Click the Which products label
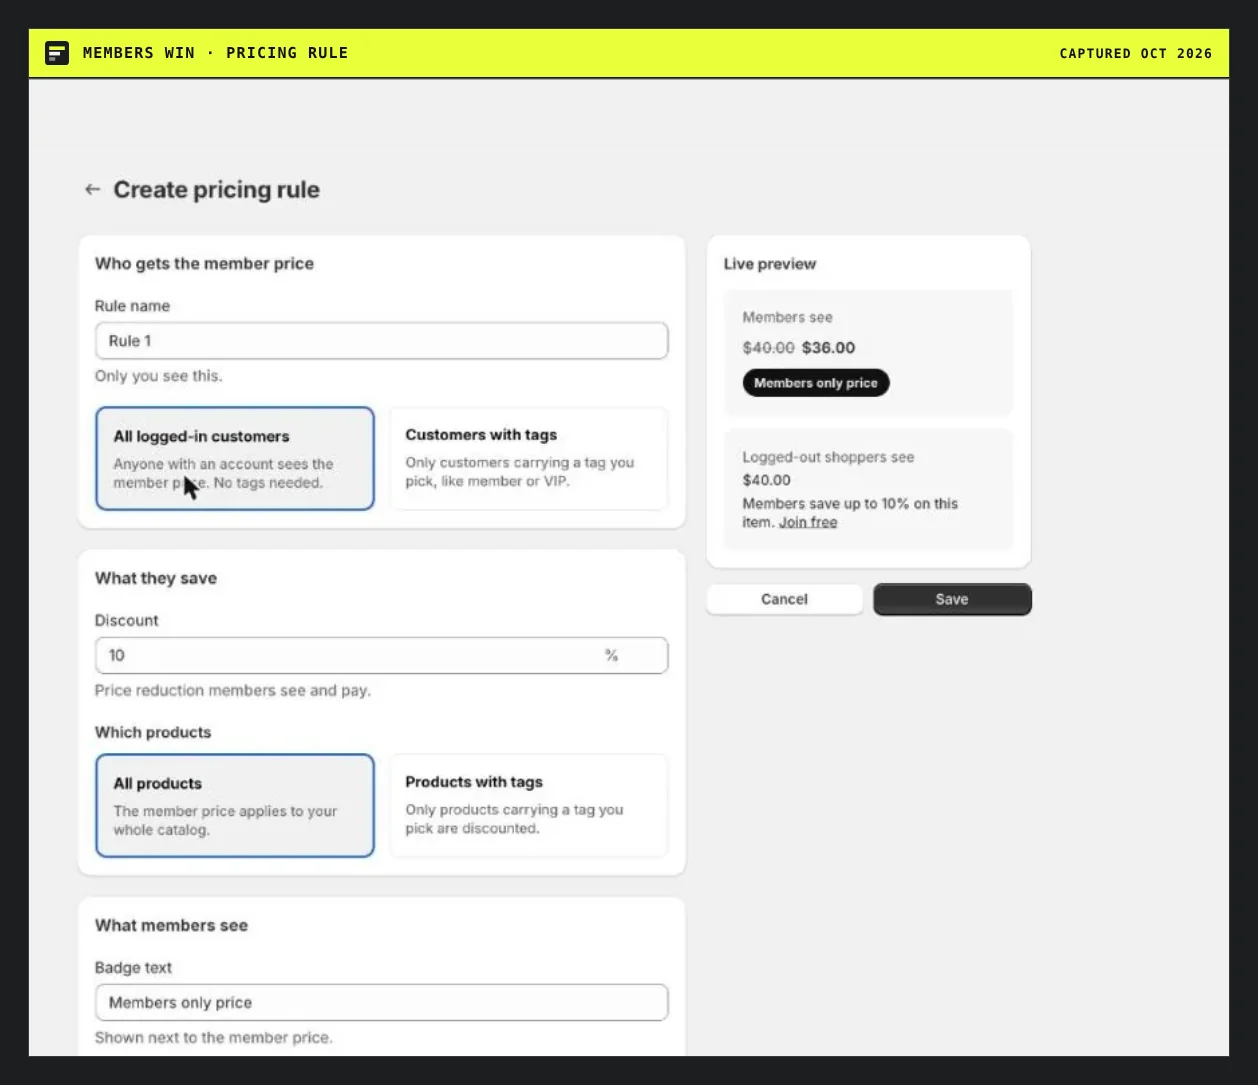This screenshot has height=1085, width=1258. point(153,732)
